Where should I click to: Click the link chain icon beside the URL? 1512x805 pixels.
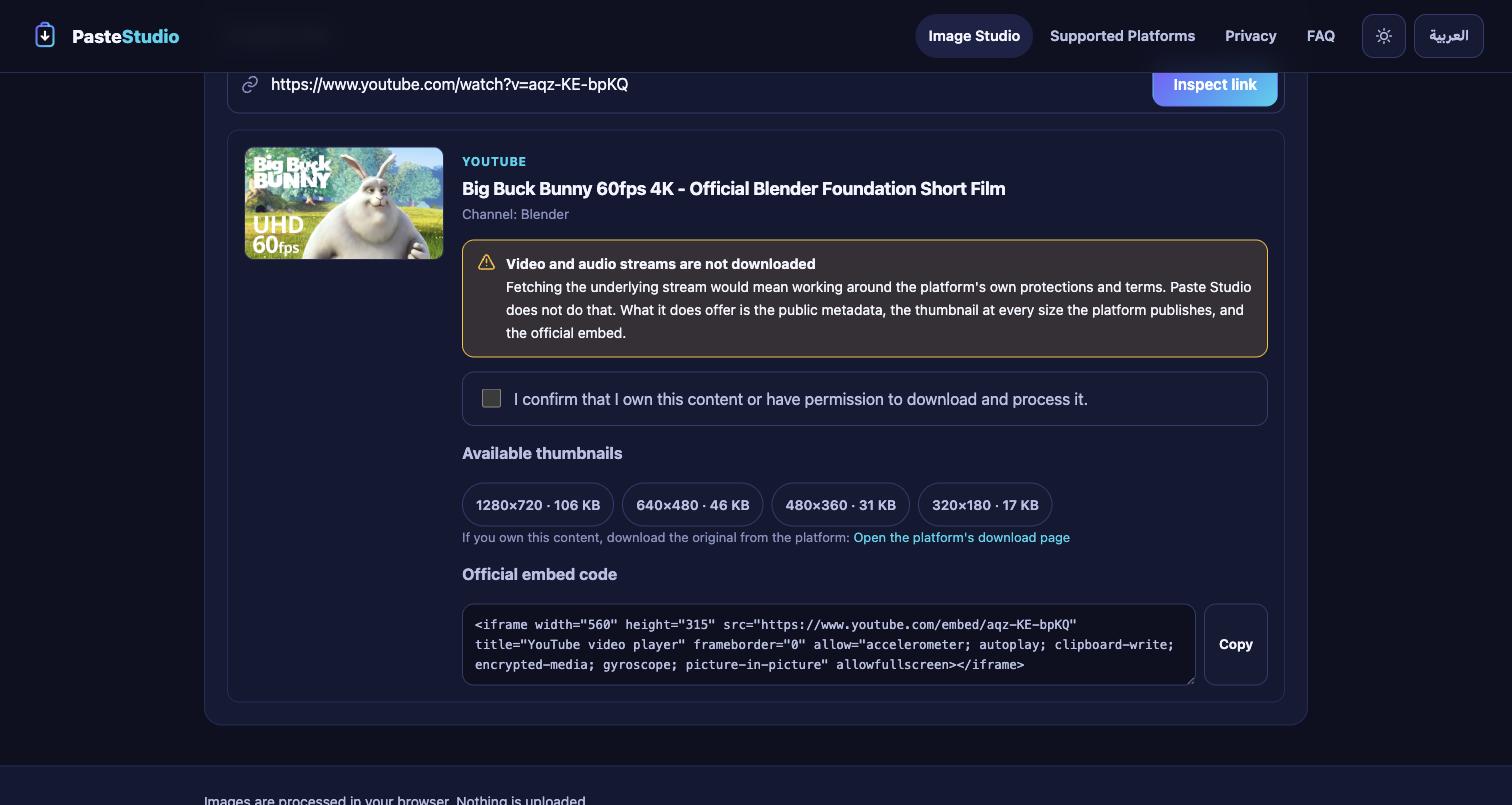pyautogui.click(x=251, y=84)
